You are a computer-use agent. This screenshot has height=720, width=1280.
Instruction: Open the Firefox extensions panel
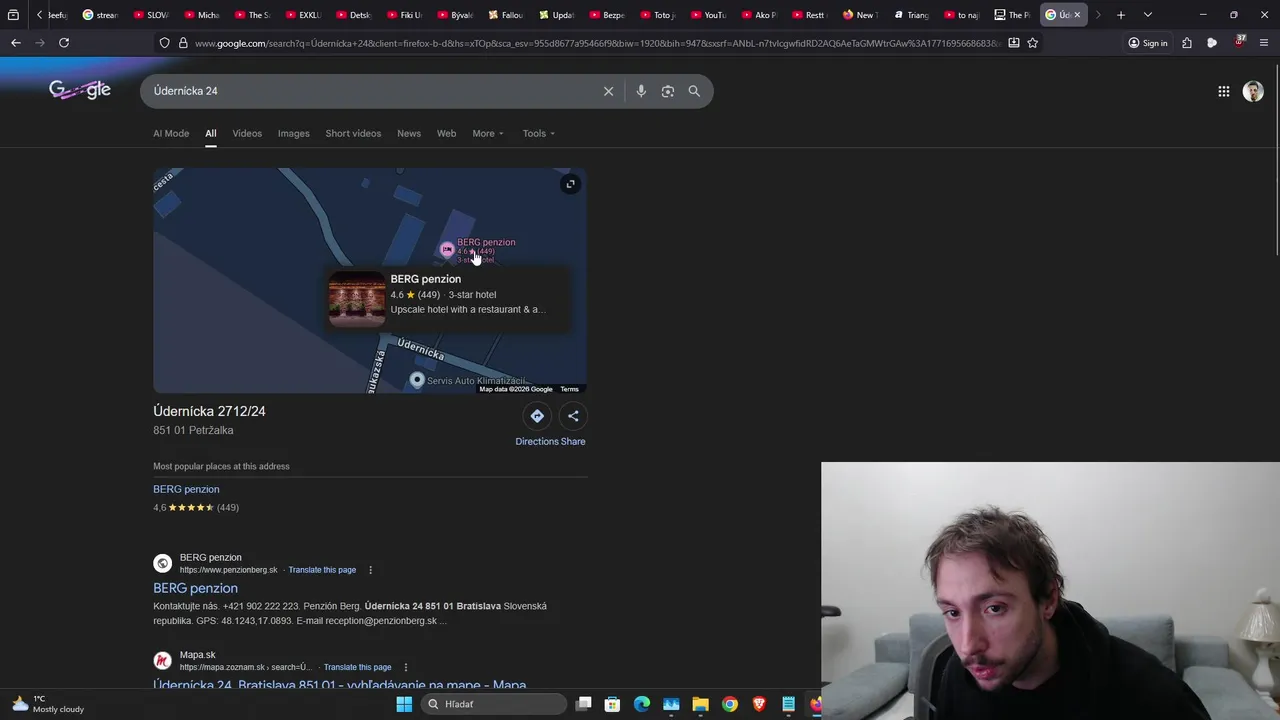1187,43
